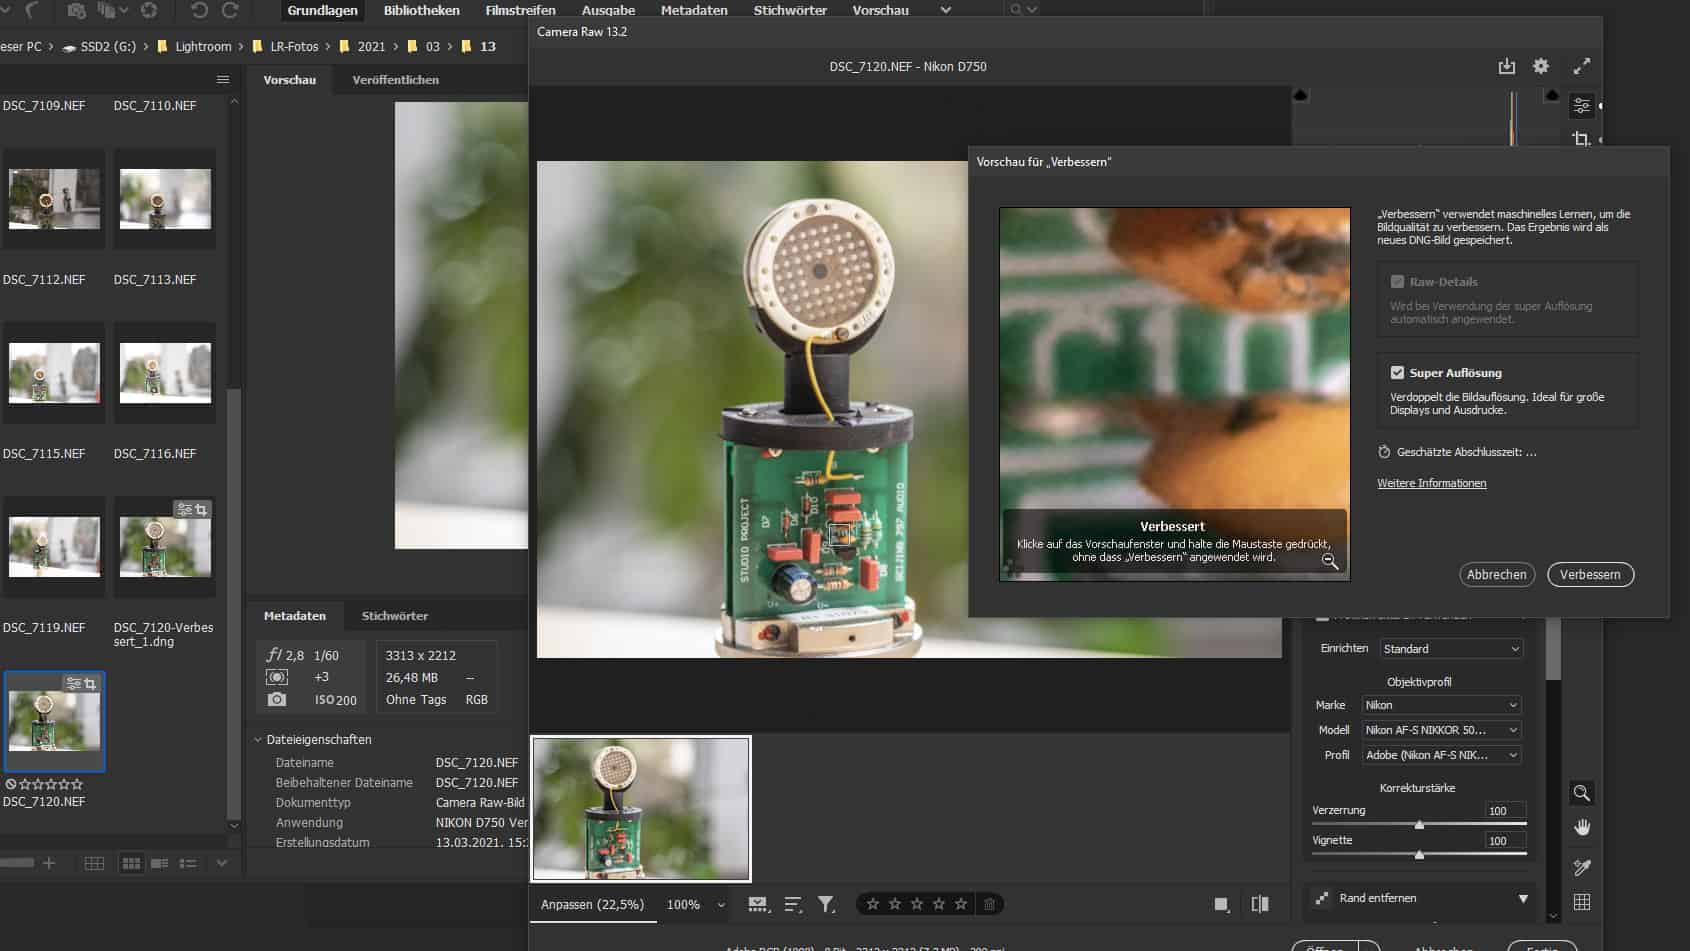The height and width of the screenshot is (951, 1690).
Task: Open the Modell dropdown showing Nikon AF-S NIKKOR
Action: [1440, 730]
